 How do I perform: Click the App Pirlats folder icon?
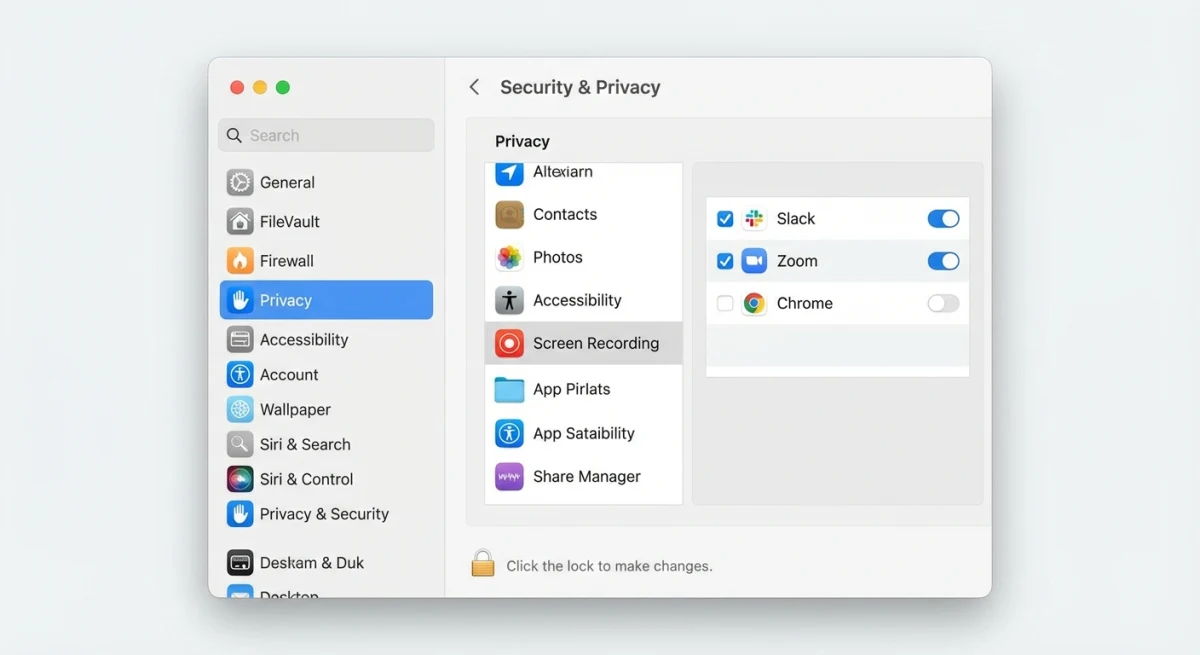tap(510, 389)
